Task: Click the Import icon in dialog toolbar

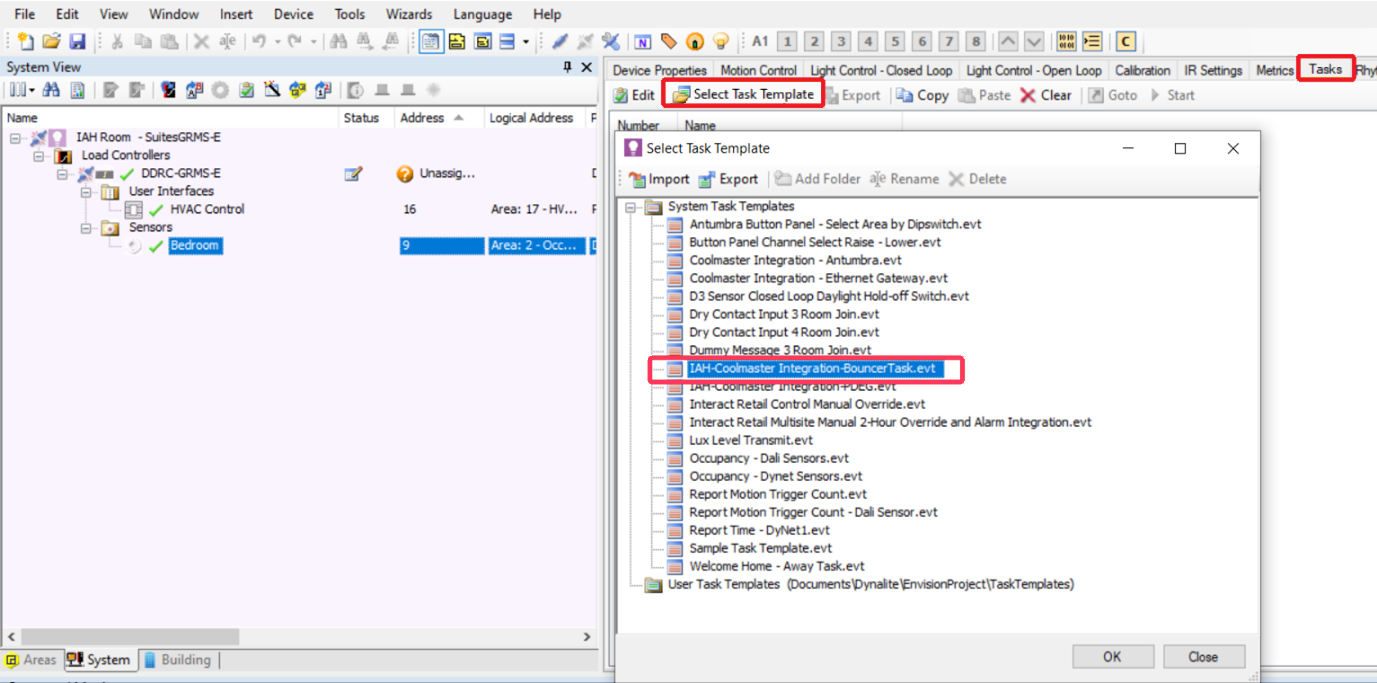Action: [x=659, y=179]
